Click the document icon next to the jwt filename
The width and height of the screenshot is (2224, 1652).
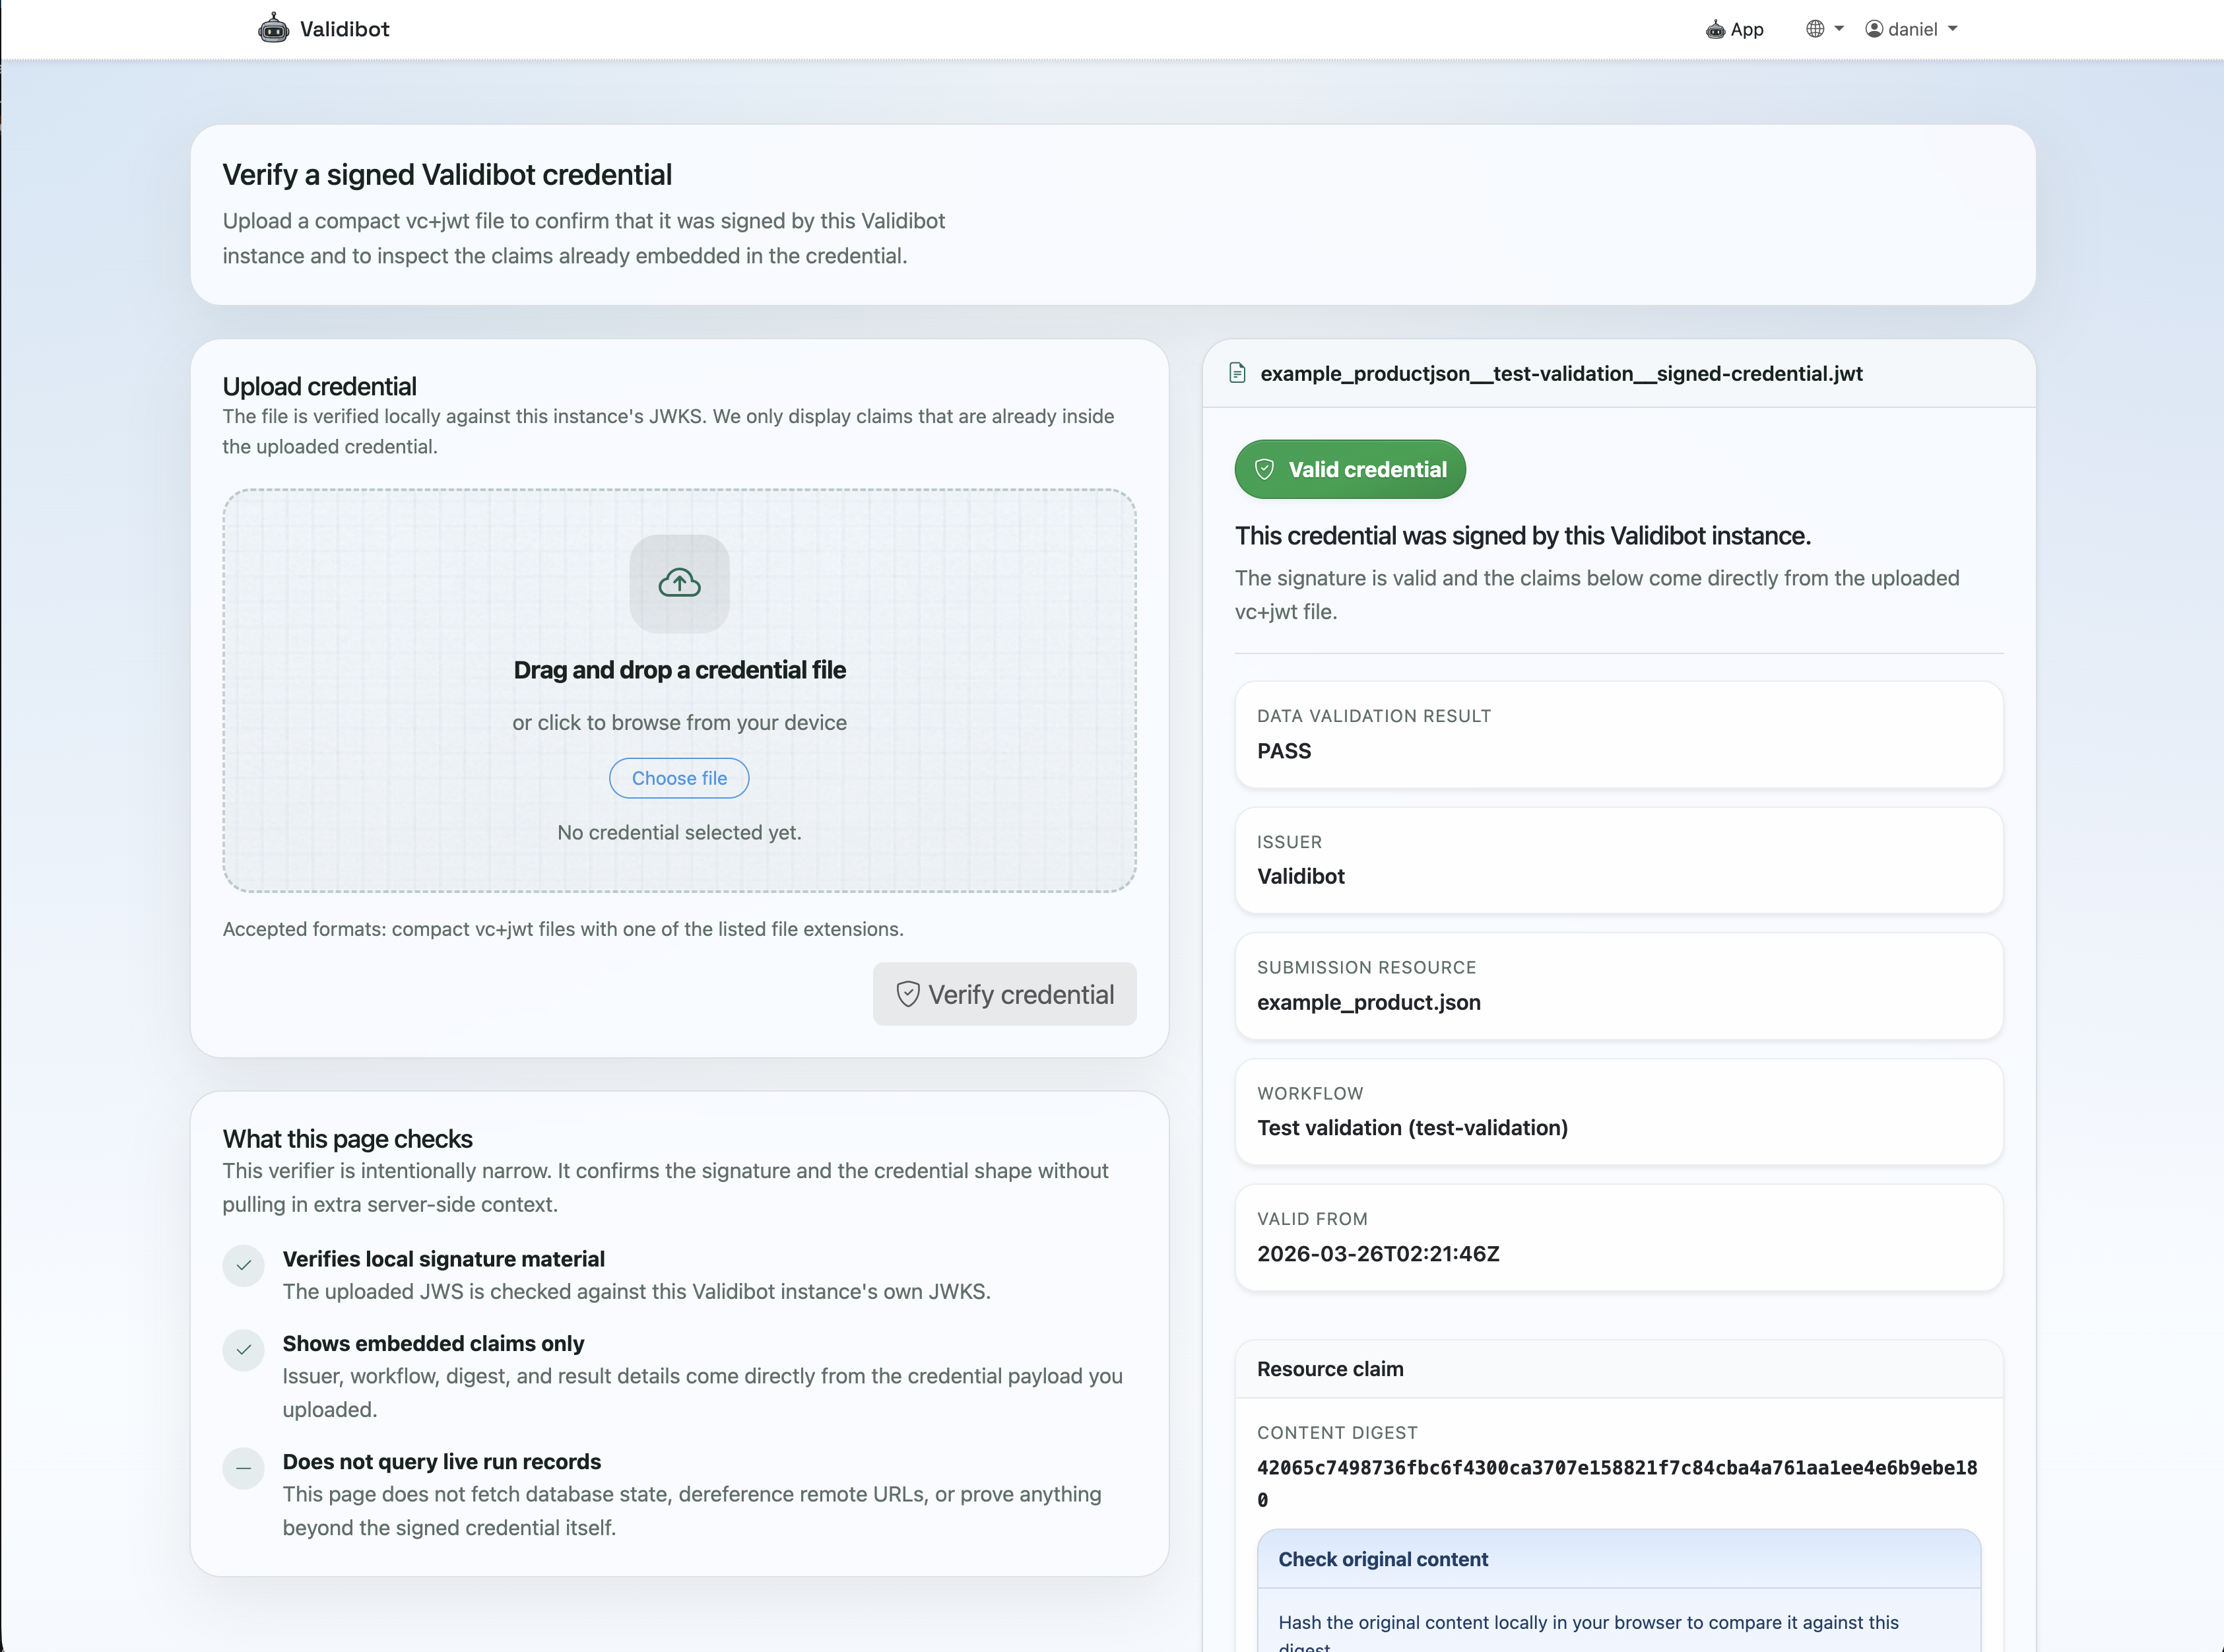1239,373
